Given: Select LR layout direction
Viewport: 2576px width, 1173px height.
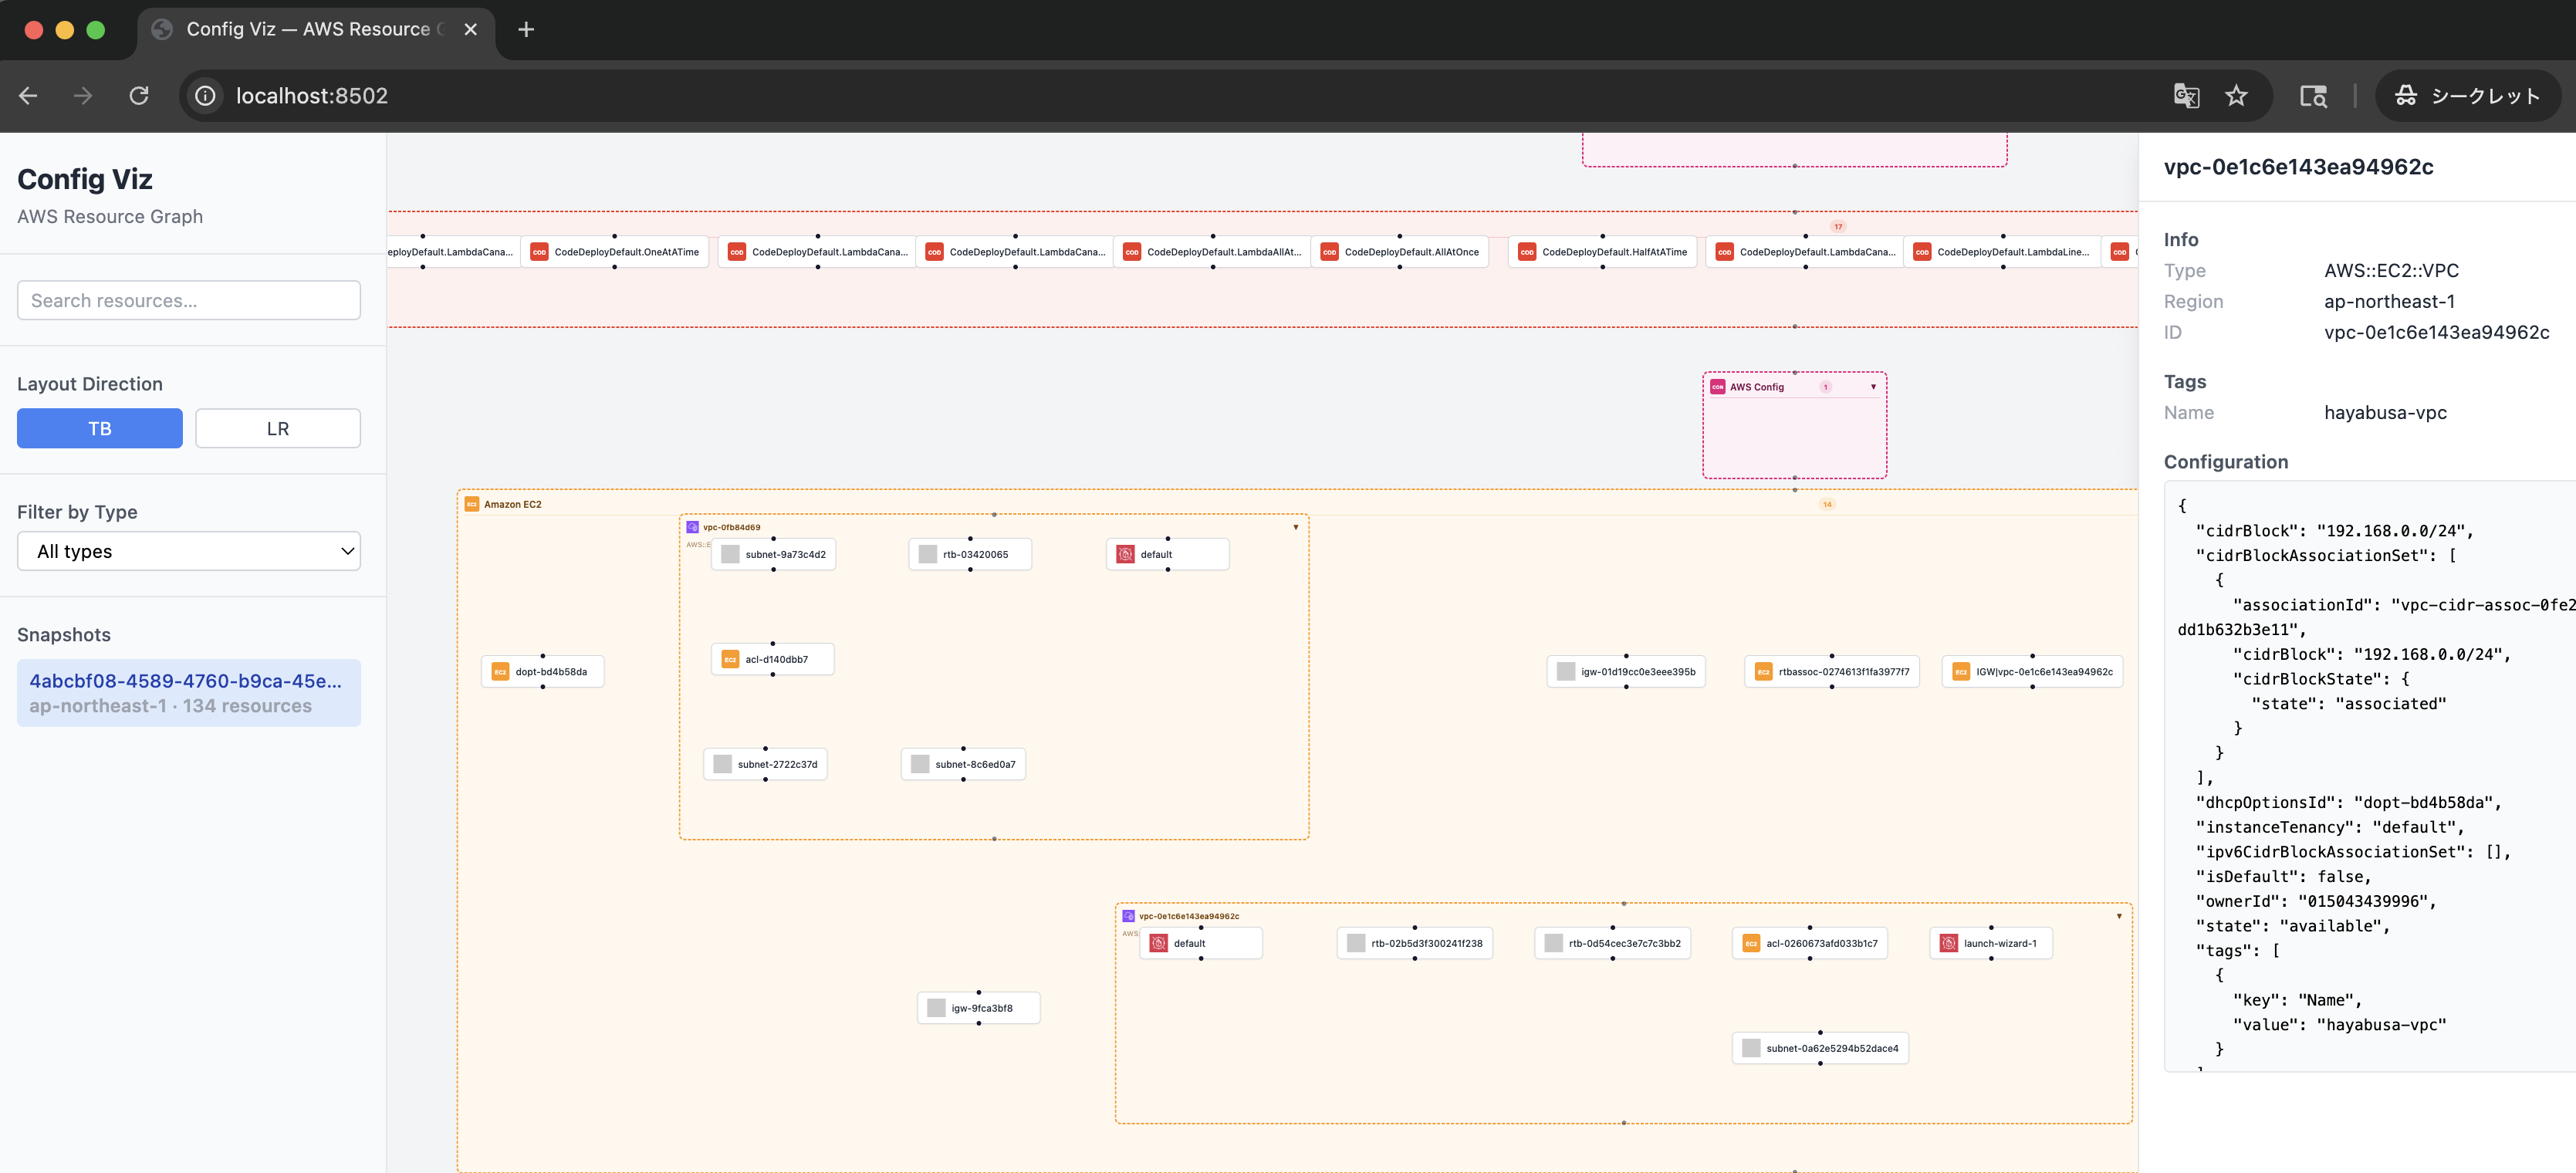Looking at the screenshot, I should tap(278, 428).
